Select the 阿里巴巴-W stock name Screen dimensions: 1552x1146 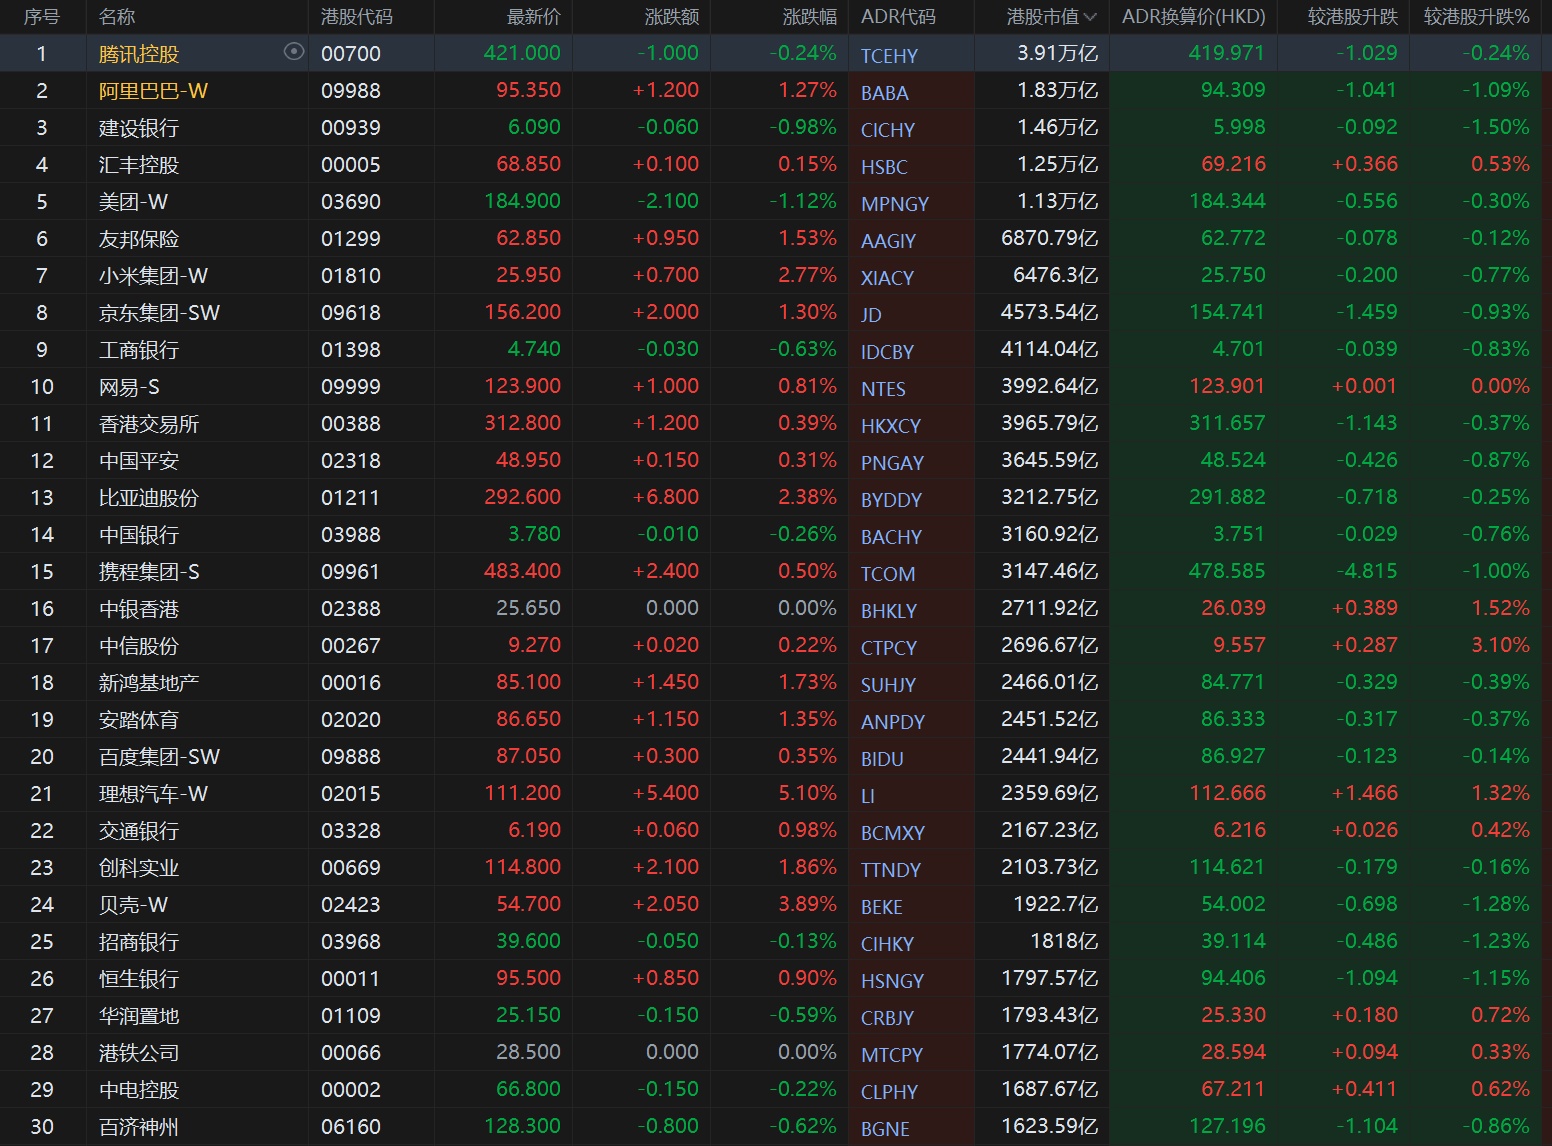point(153,91)
